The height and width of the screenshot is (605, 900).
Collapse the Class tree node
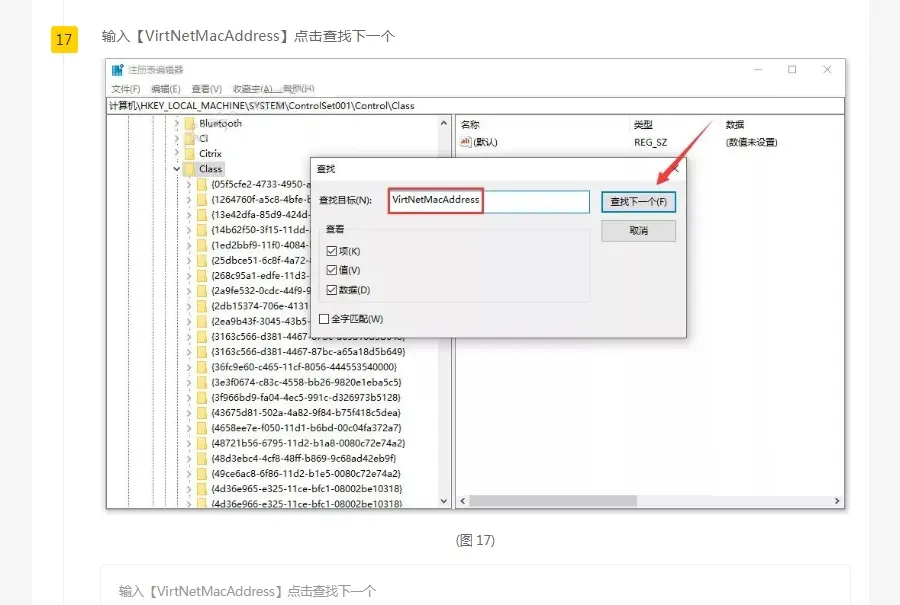pos(177,169)
